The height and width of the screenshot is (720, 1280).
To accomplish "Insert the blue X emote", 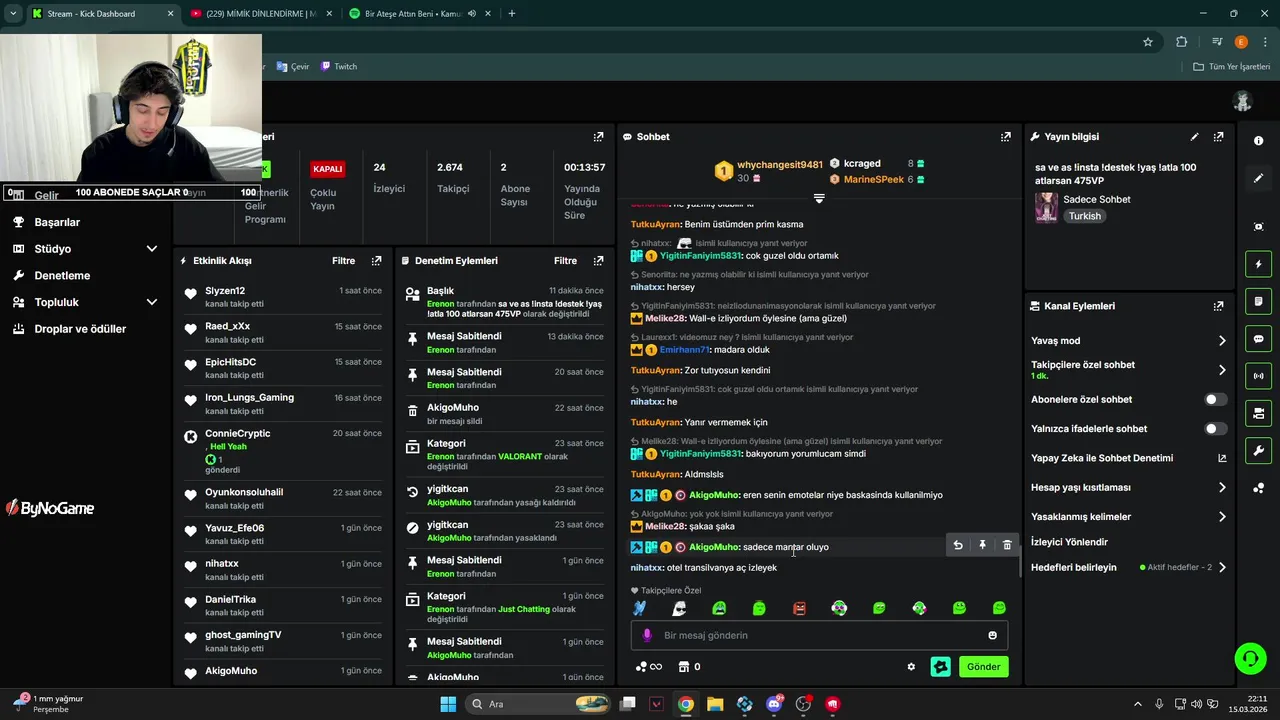I will coord(640,608).
